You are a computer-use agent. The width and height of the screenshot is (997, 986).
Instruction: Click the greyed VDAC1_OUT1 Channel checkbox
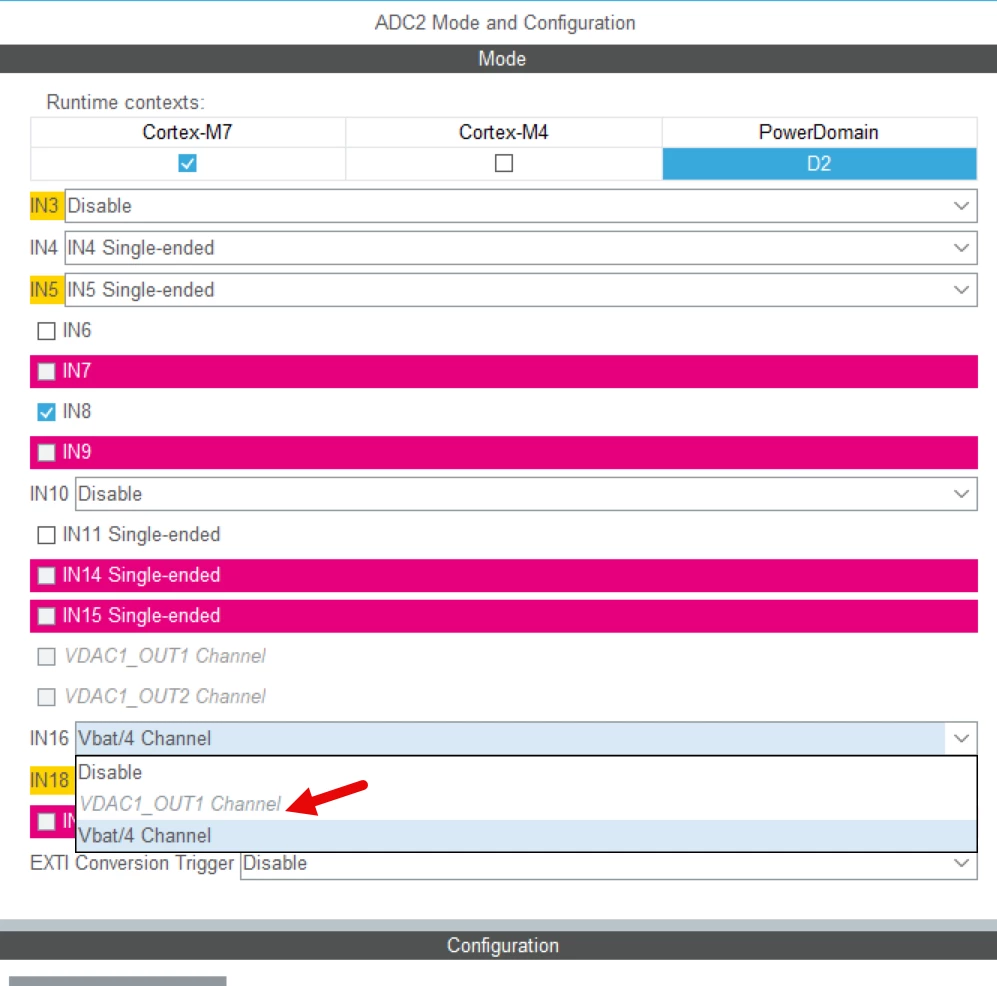(x=46, y=657)
